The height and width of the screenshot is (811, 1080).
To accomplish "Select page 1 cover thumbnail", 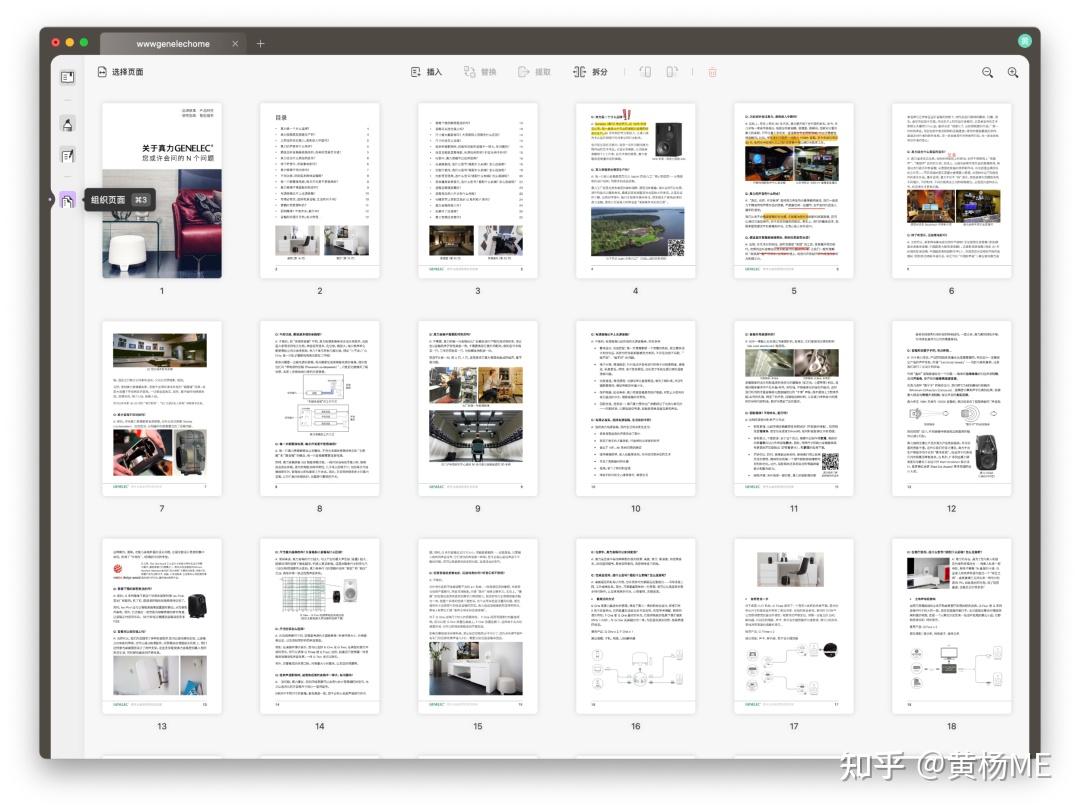I will tap(162, 191).
